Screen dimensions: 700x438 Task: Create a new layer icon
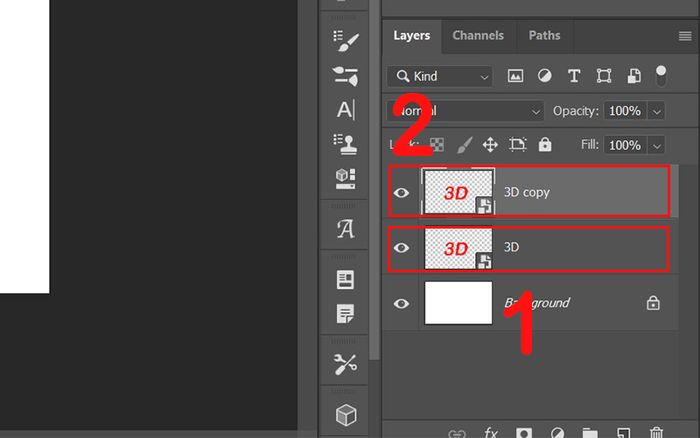(623, 433)
